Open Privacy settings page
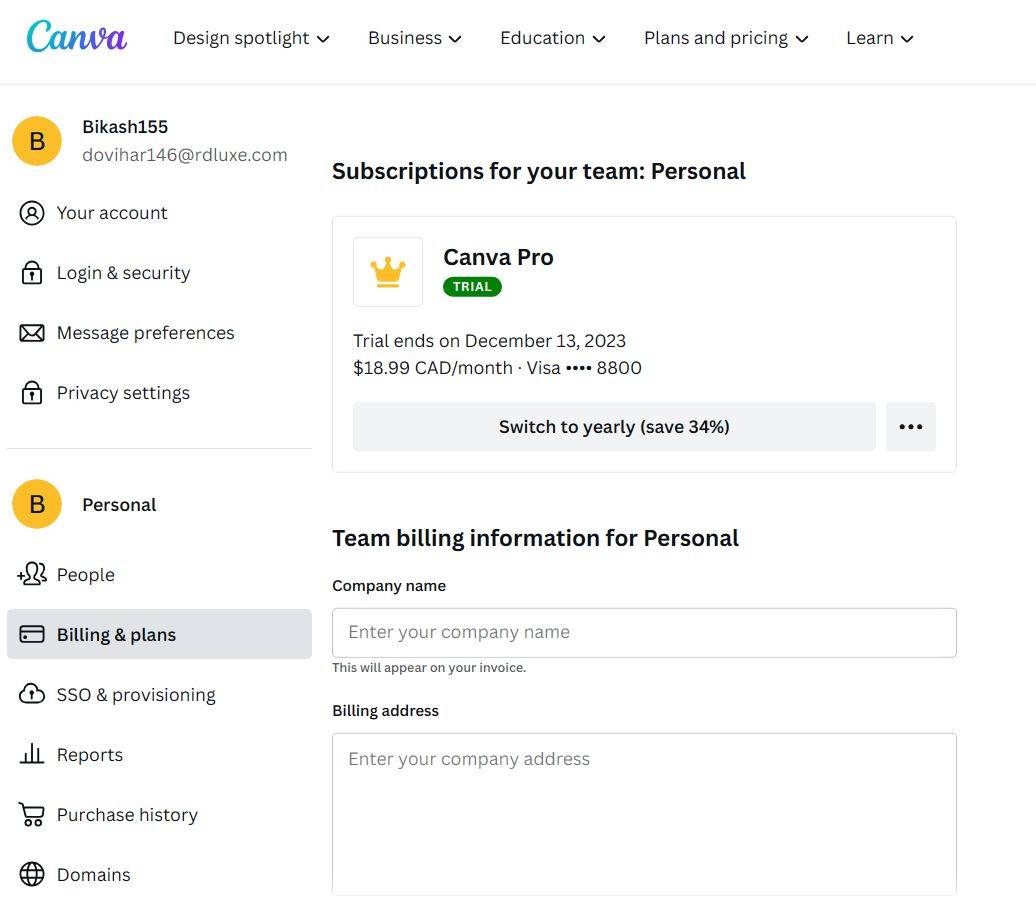 click(123, 393)
